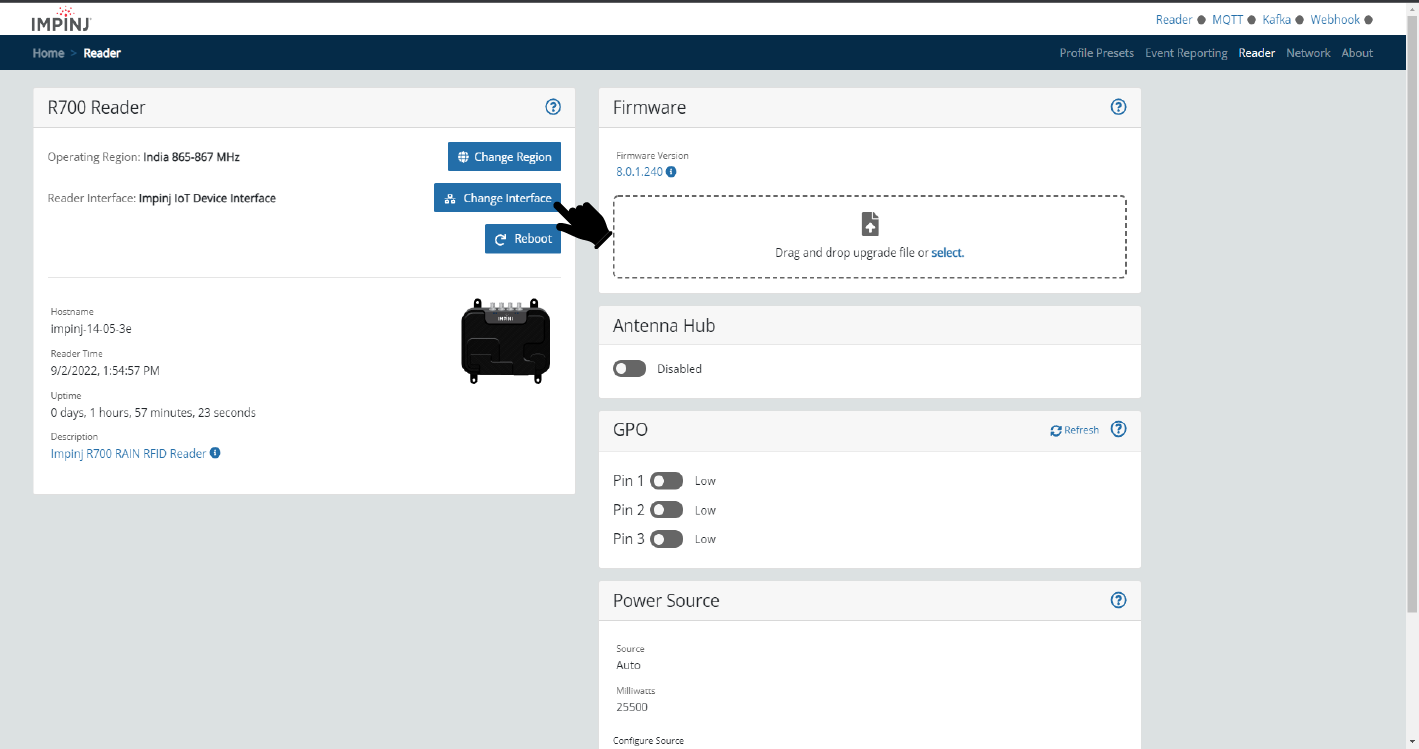The width and height of the screenshot is (1419, 749).
Task: Click the Change Region button
Action: pos(504,157)
